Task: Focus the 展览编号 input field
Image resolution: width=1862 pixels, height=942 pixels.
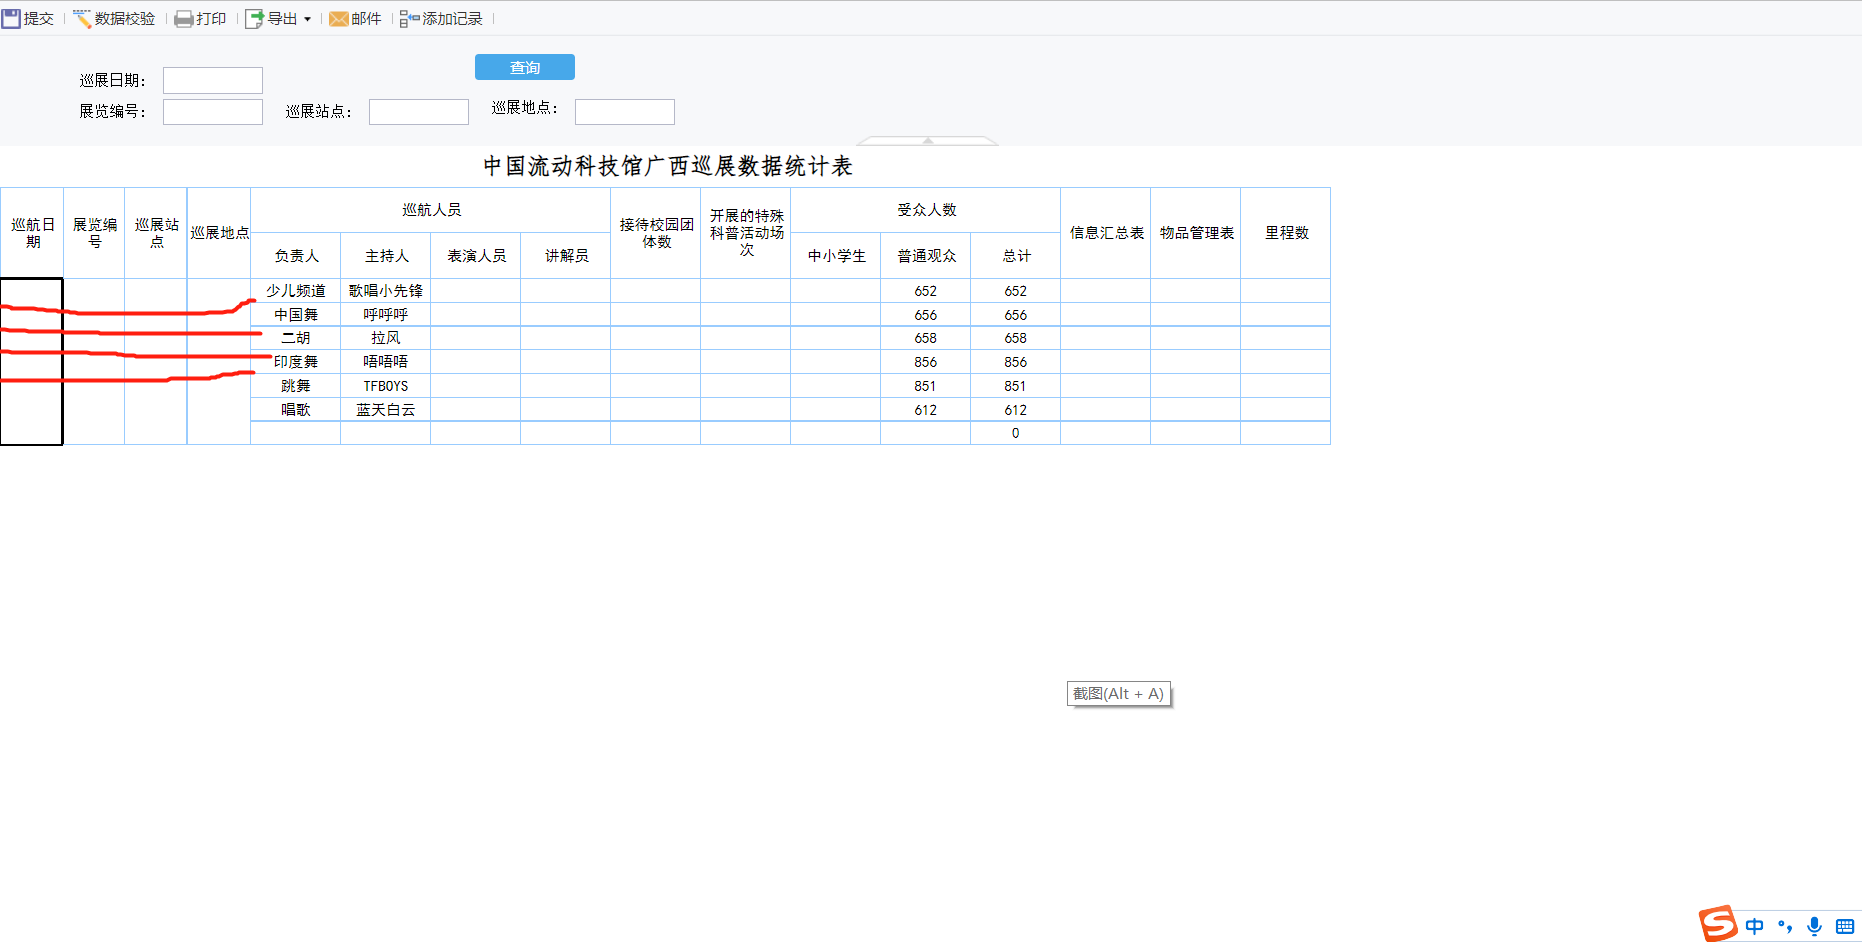Action: pos(213,112)
